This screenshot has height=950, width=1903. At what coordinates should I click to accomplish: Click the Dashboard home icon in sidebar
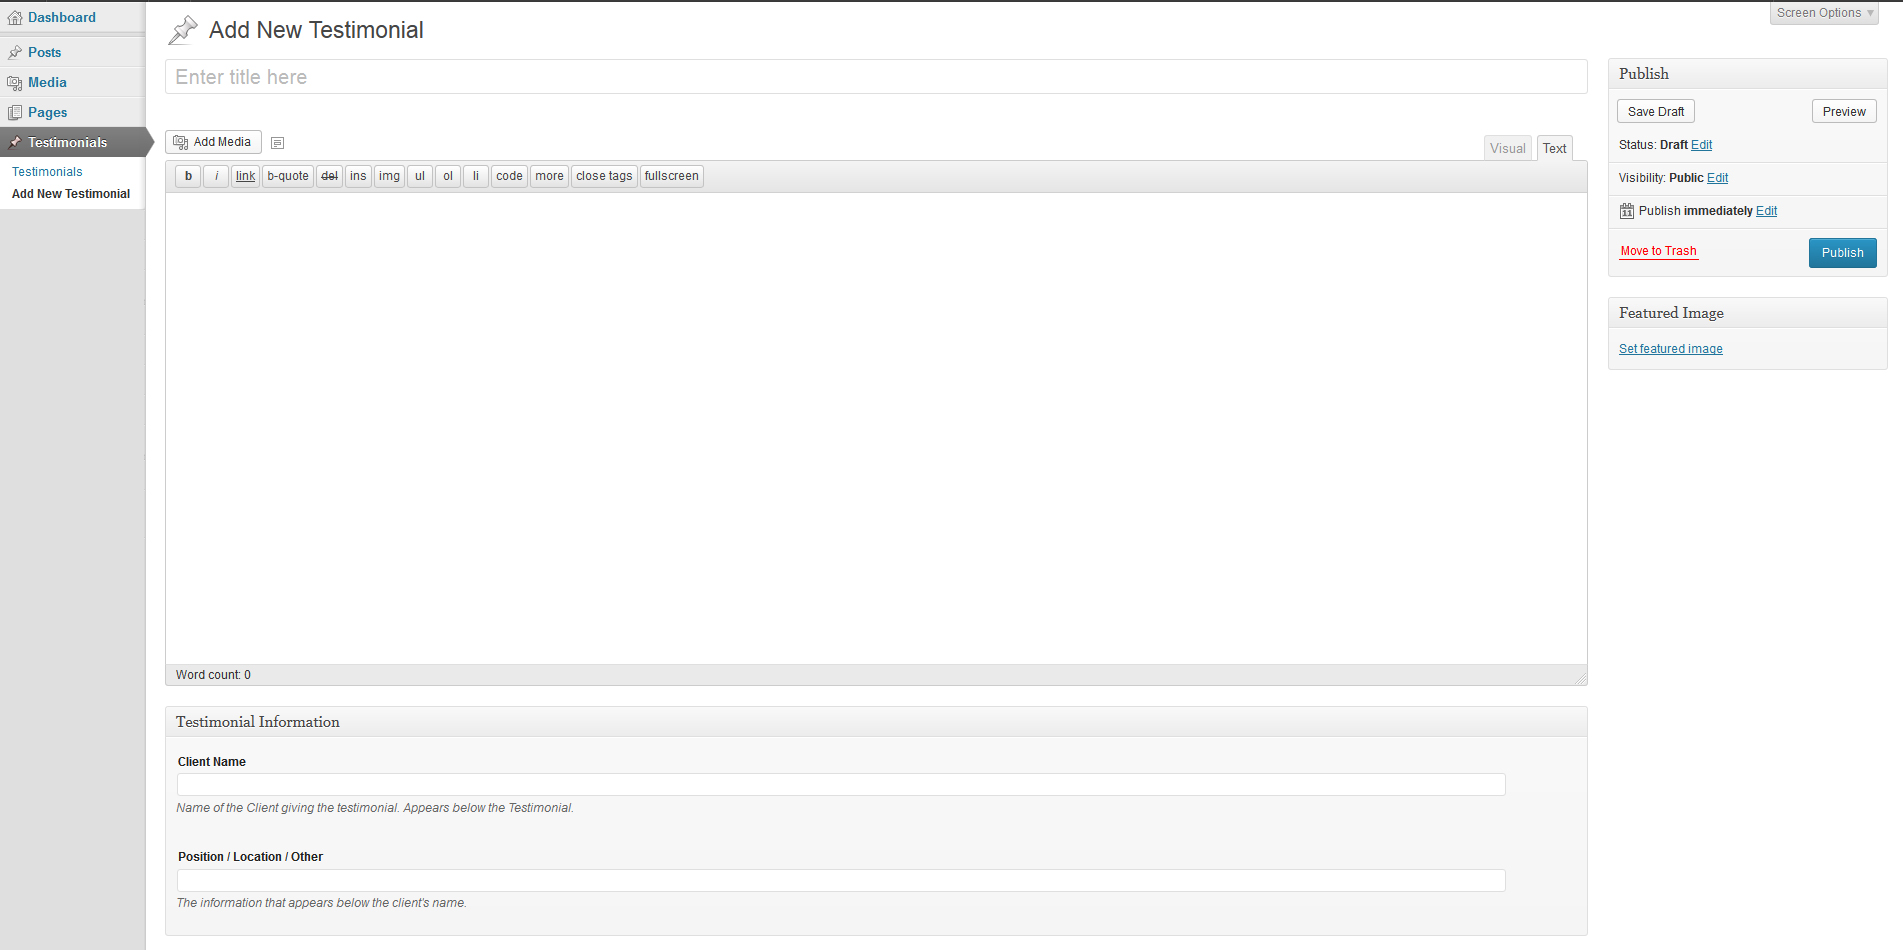tap(15, 18)
